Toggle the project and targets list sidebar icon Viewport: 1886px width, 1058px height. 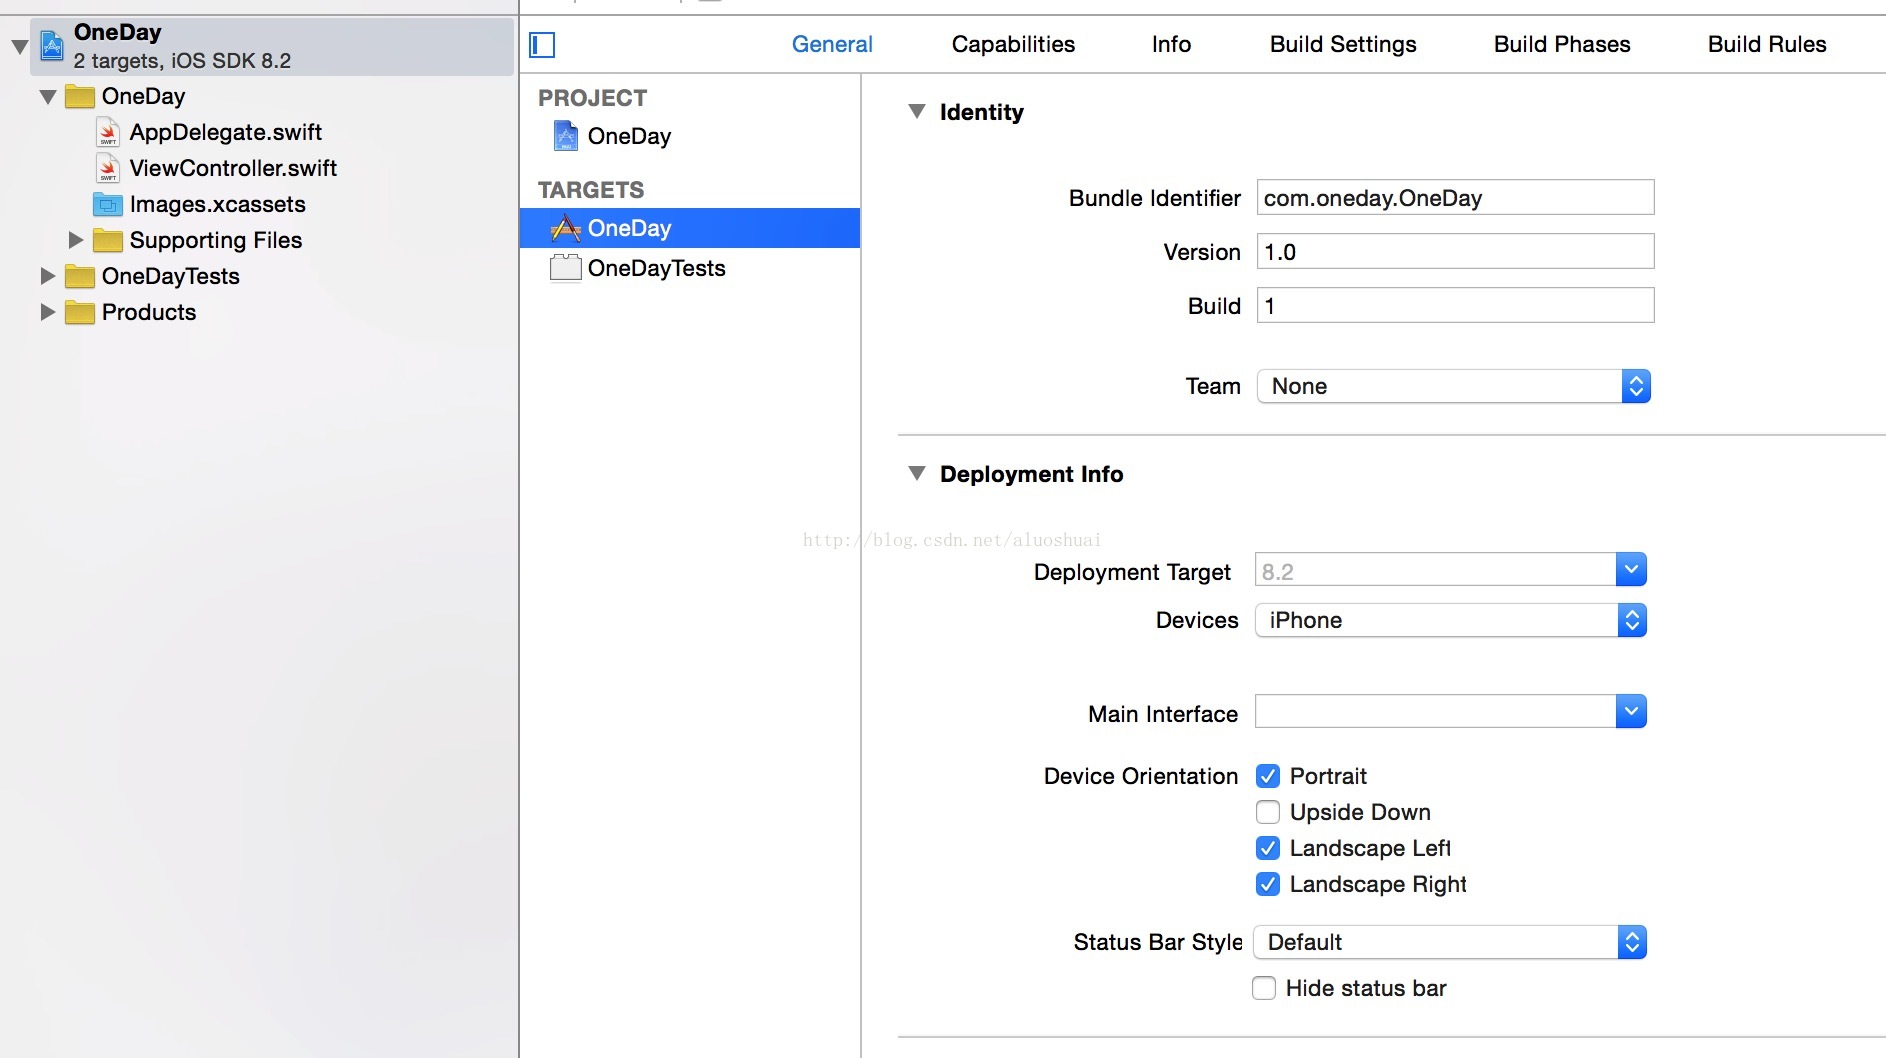pos(542,45)
